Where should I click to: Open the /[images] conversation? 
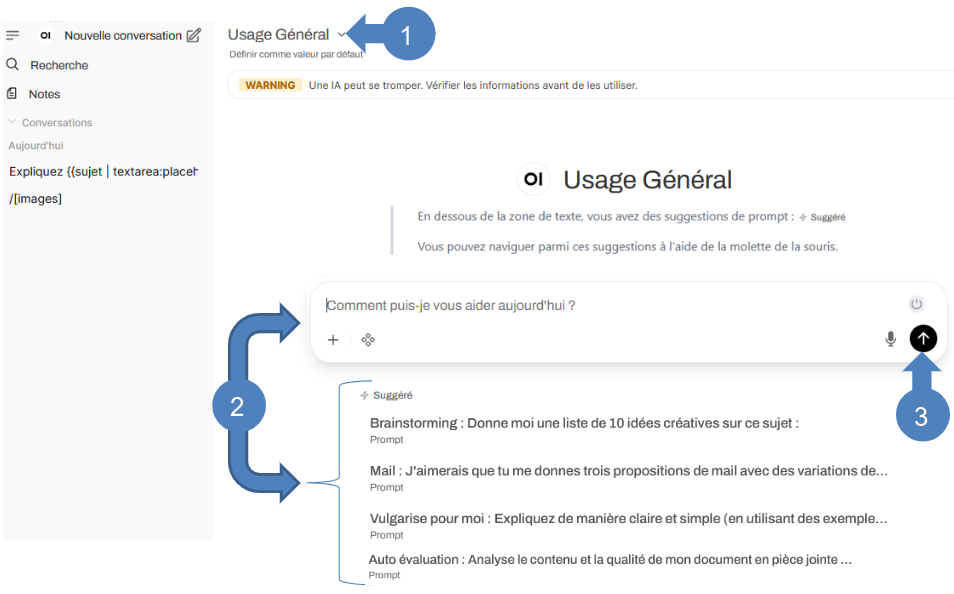tap(36, 199)
